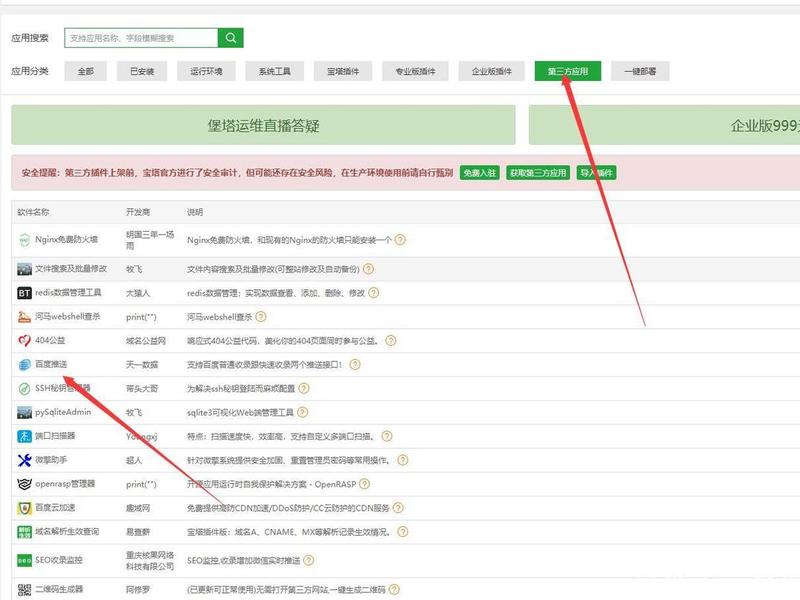This screenshot has width=800, height=600.
Task: Open the pySqliteAdmin plugin name
Action: [x=63, y=412]
